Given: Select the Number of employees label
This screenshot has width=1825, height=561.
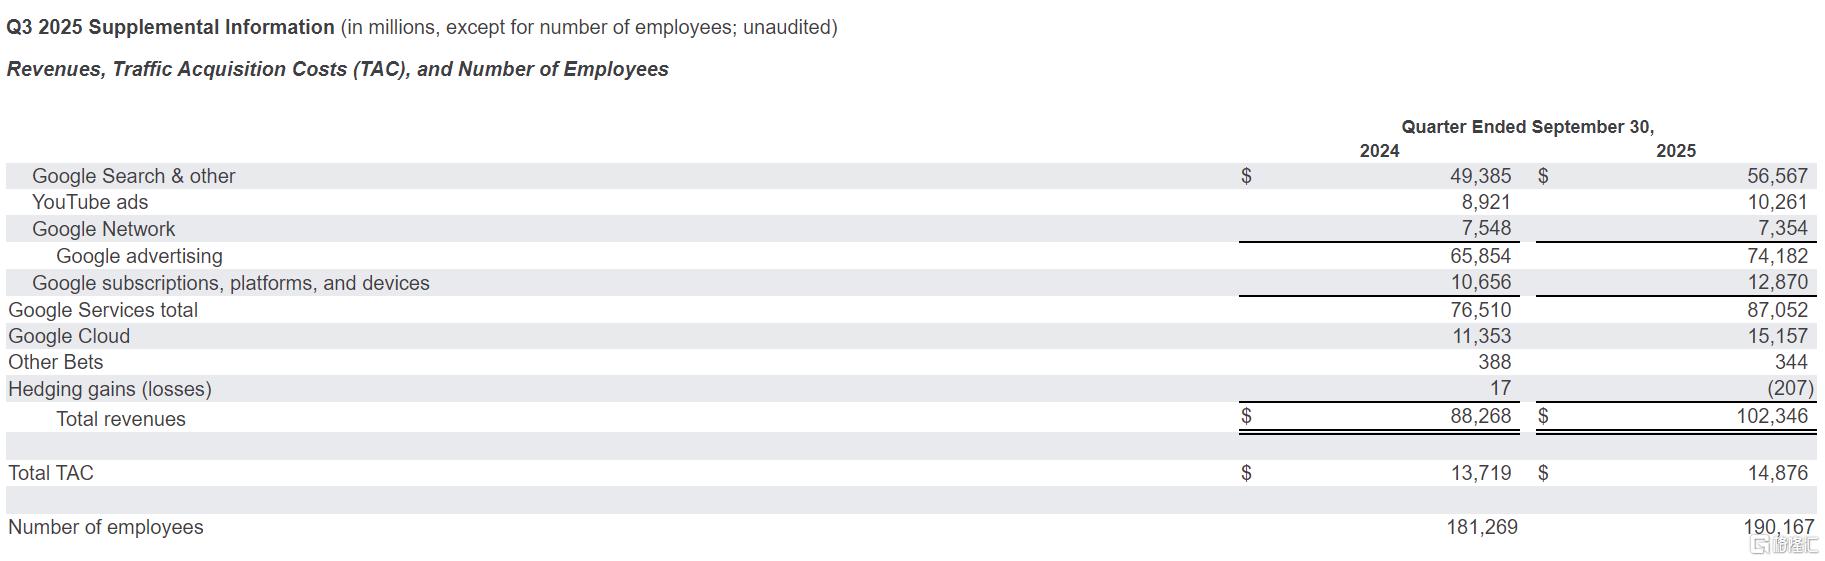Looking at the screenshot, I should tap(105, 527).
